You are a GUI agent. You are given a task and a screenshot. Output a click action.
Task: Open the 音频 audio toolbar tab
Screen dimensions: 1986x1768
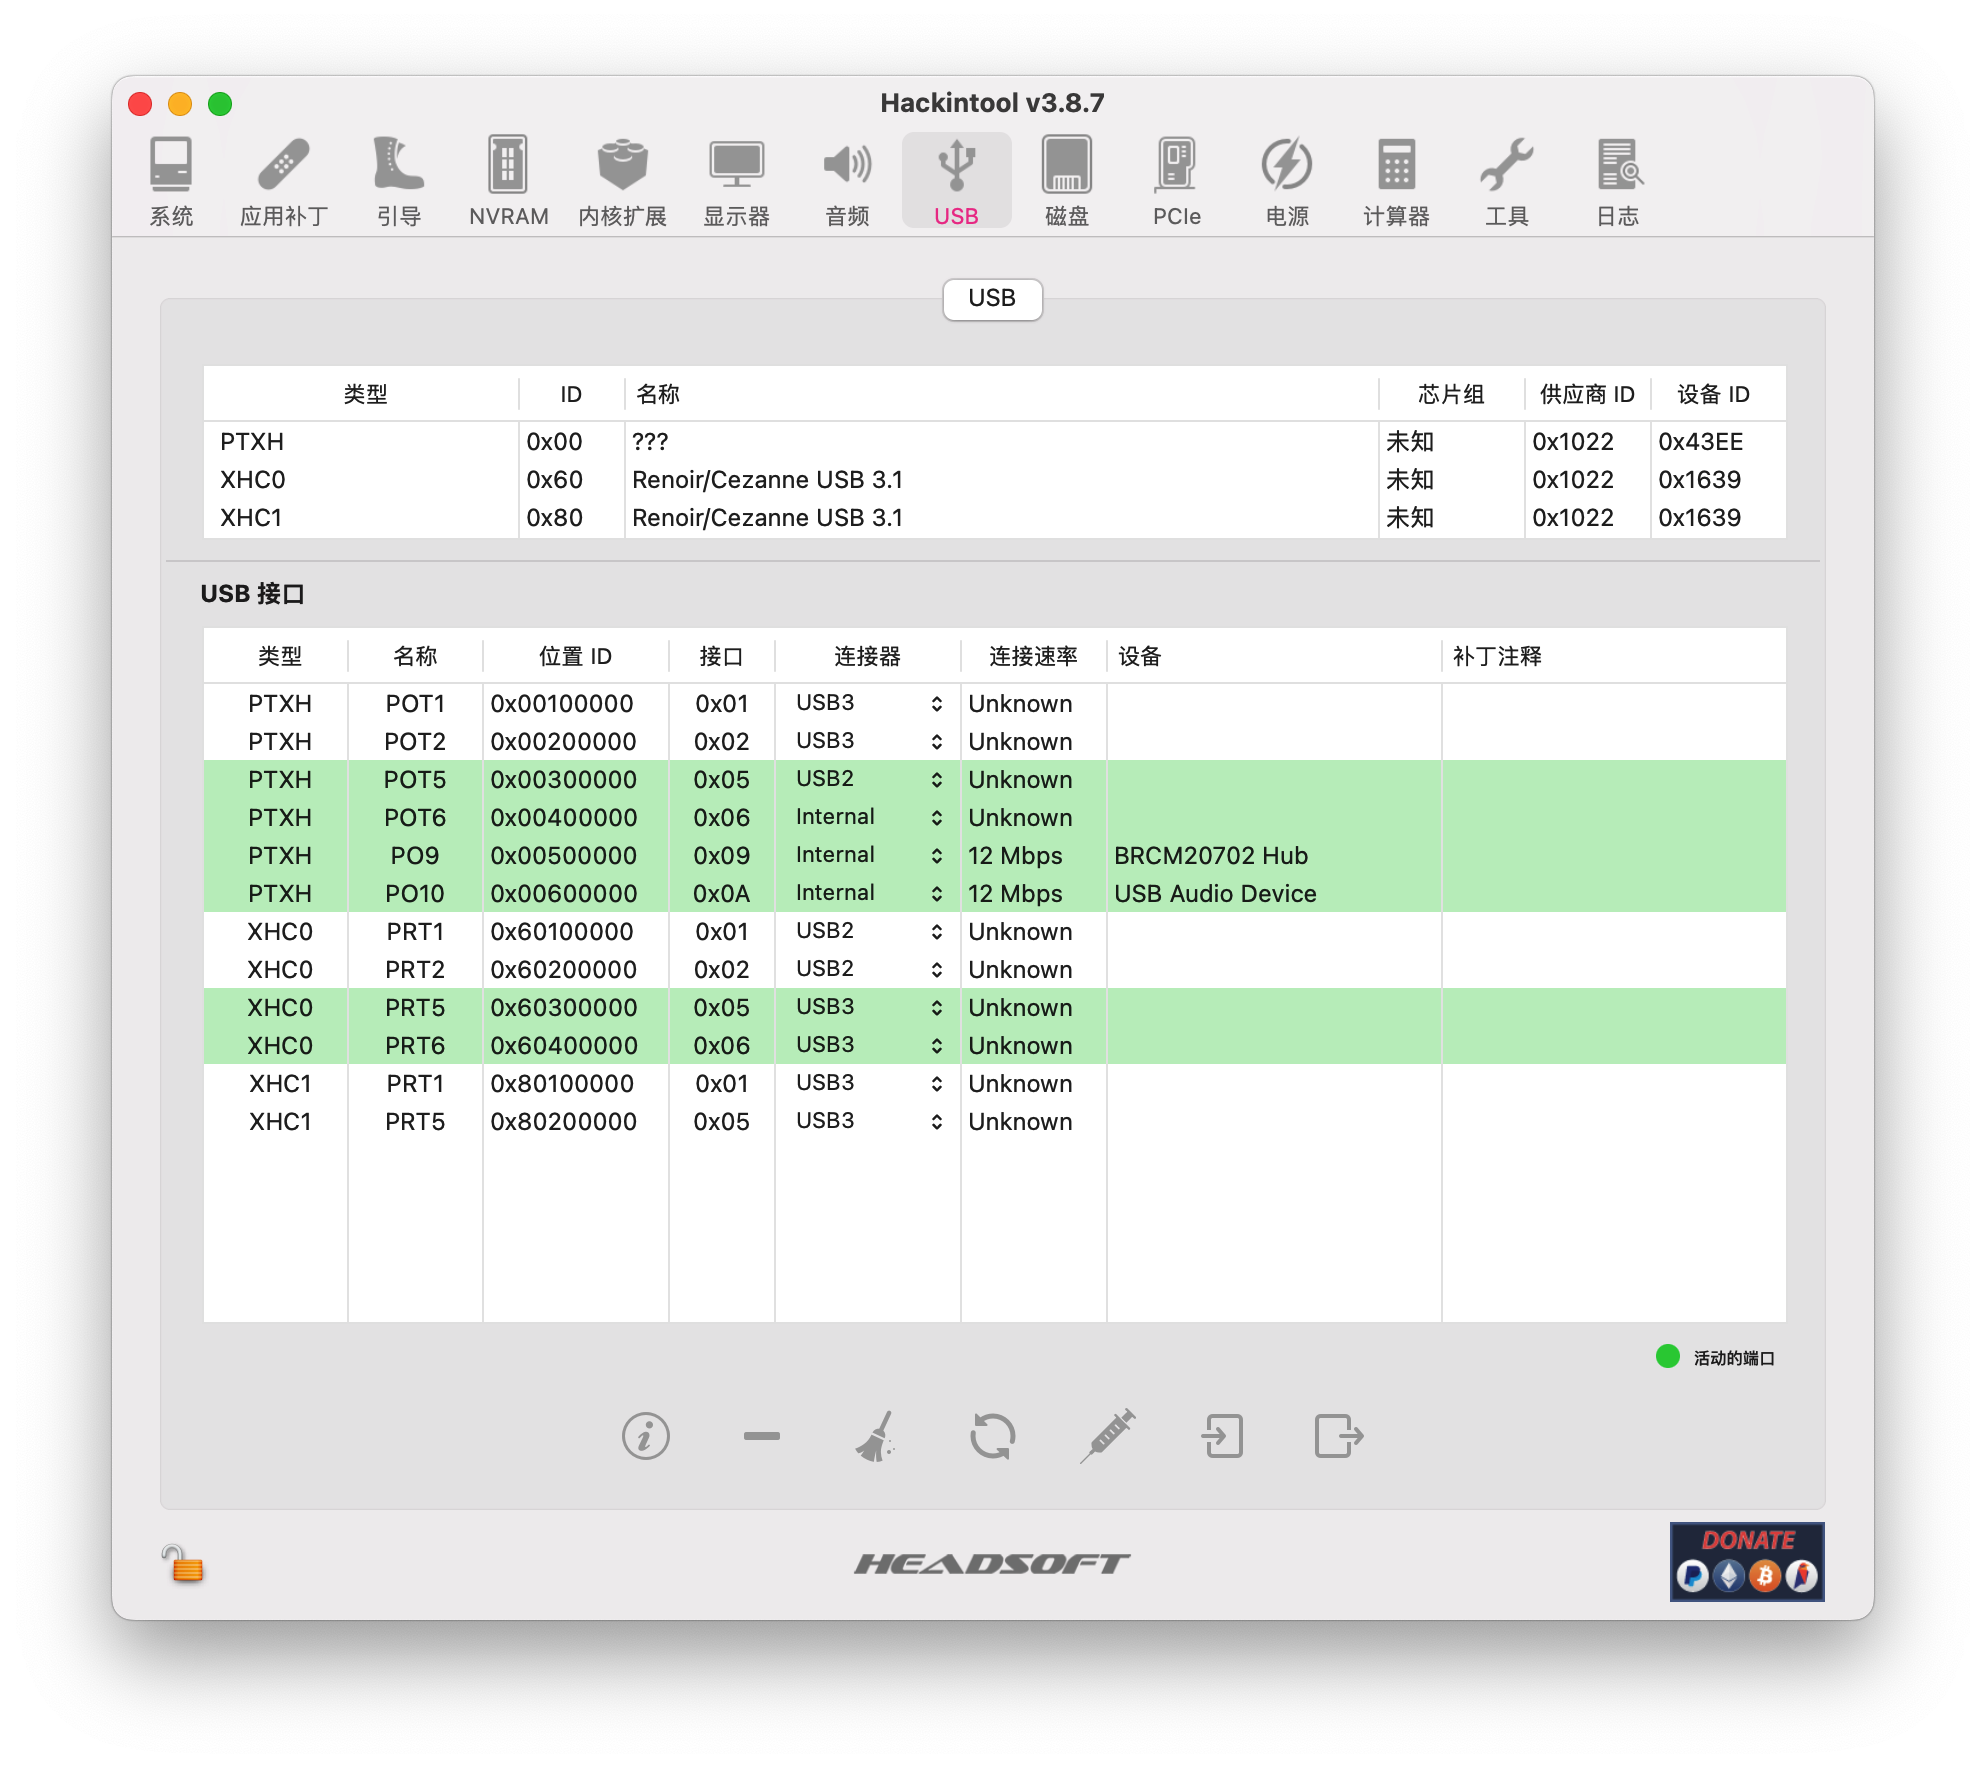[847, 182]
